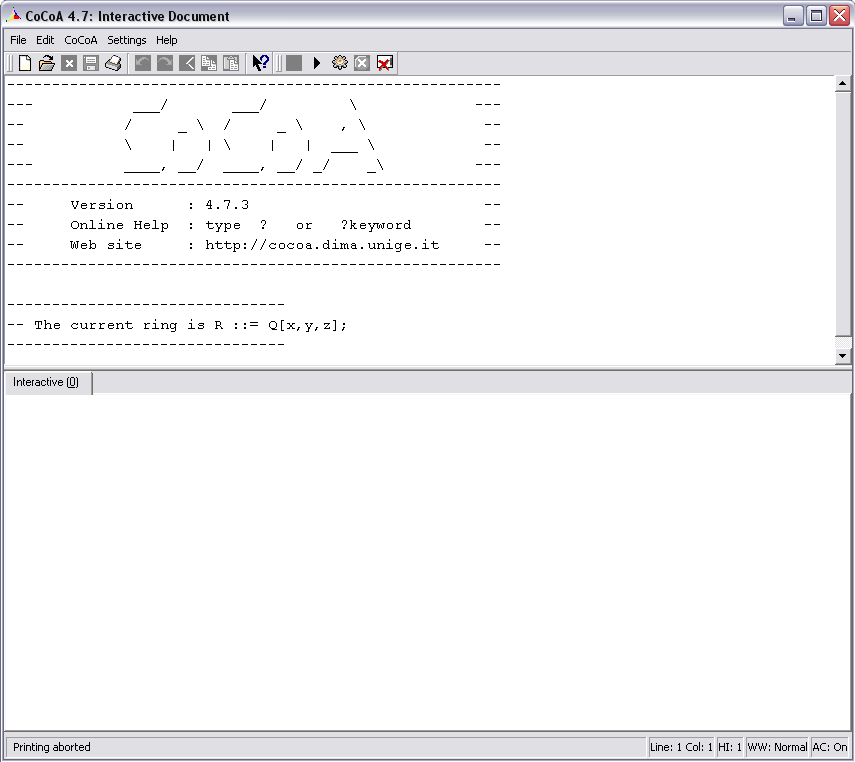This screenshot has width=855, height=762.
Task: Click the CoCoA app icon in title bar
Action: pyautogui.click(x=13, y=15)
